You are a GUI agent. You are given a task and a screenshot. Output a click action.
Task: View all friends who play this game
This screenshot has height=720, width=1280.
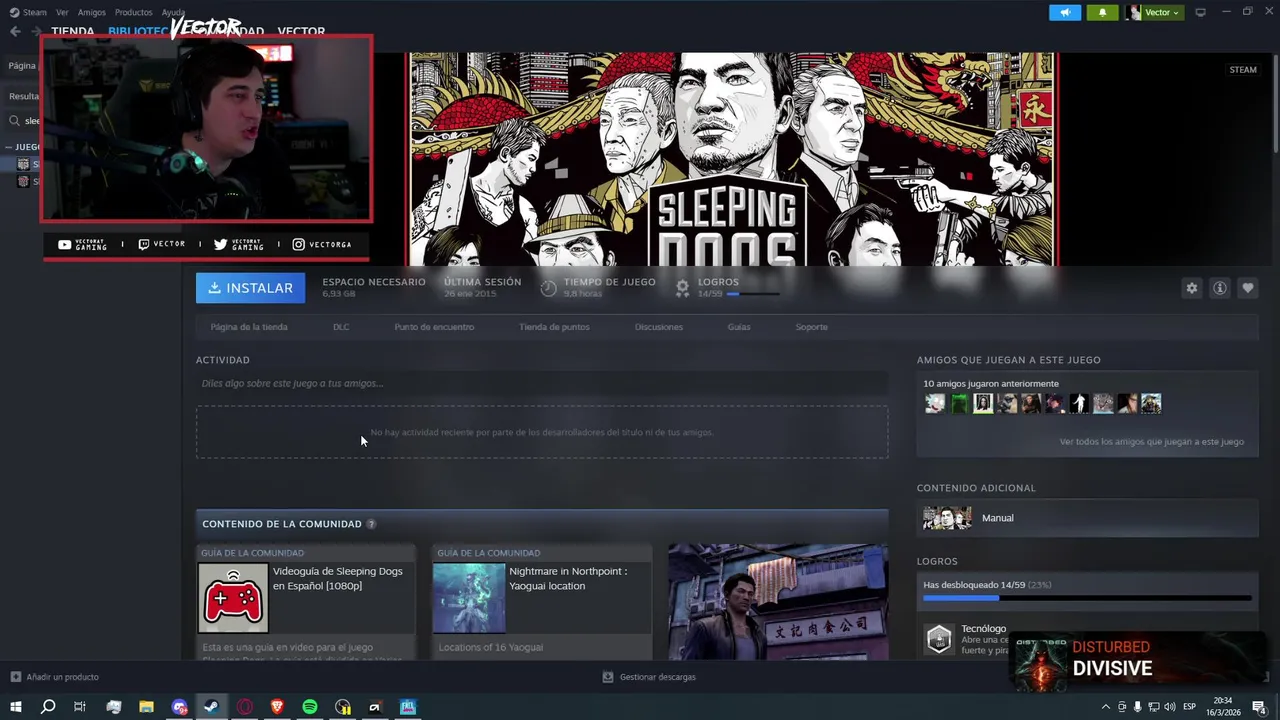coord(1152,441)
